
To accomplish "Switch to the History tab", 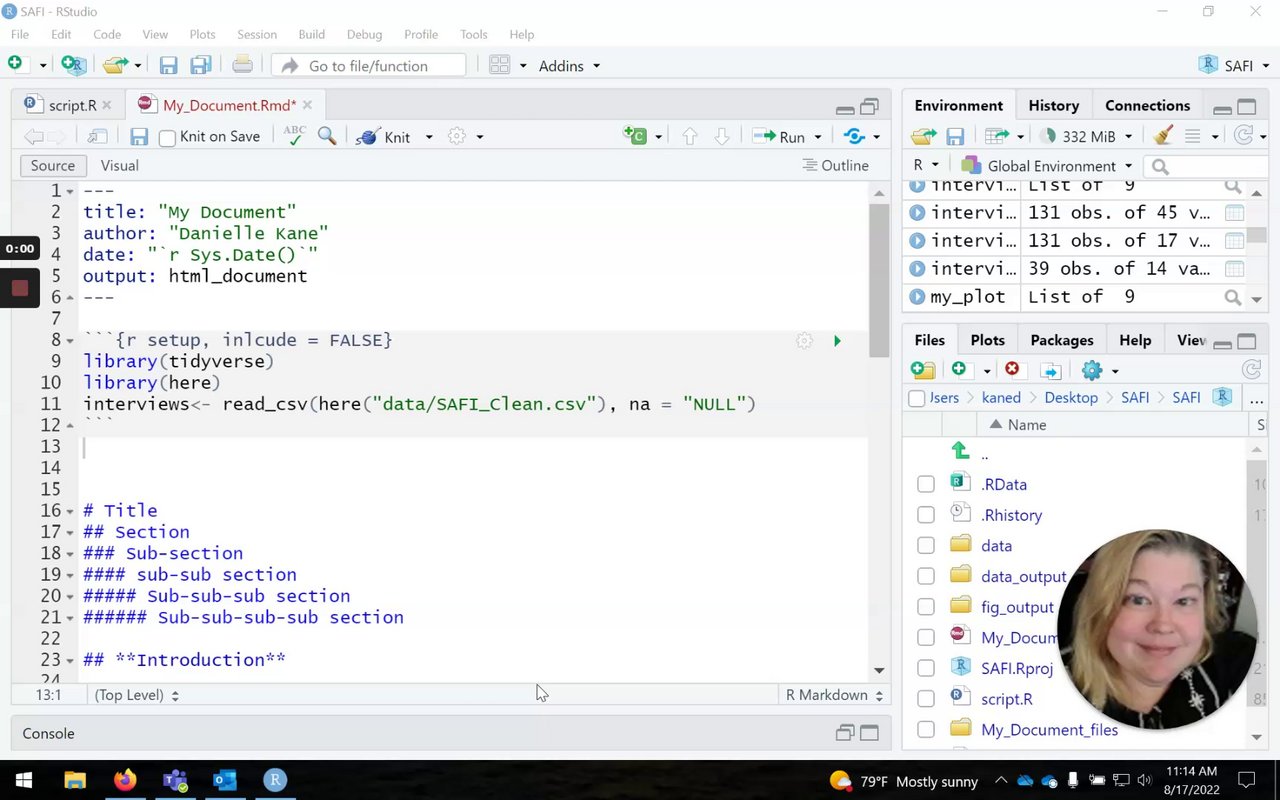I will click(x=1053, y=105).
